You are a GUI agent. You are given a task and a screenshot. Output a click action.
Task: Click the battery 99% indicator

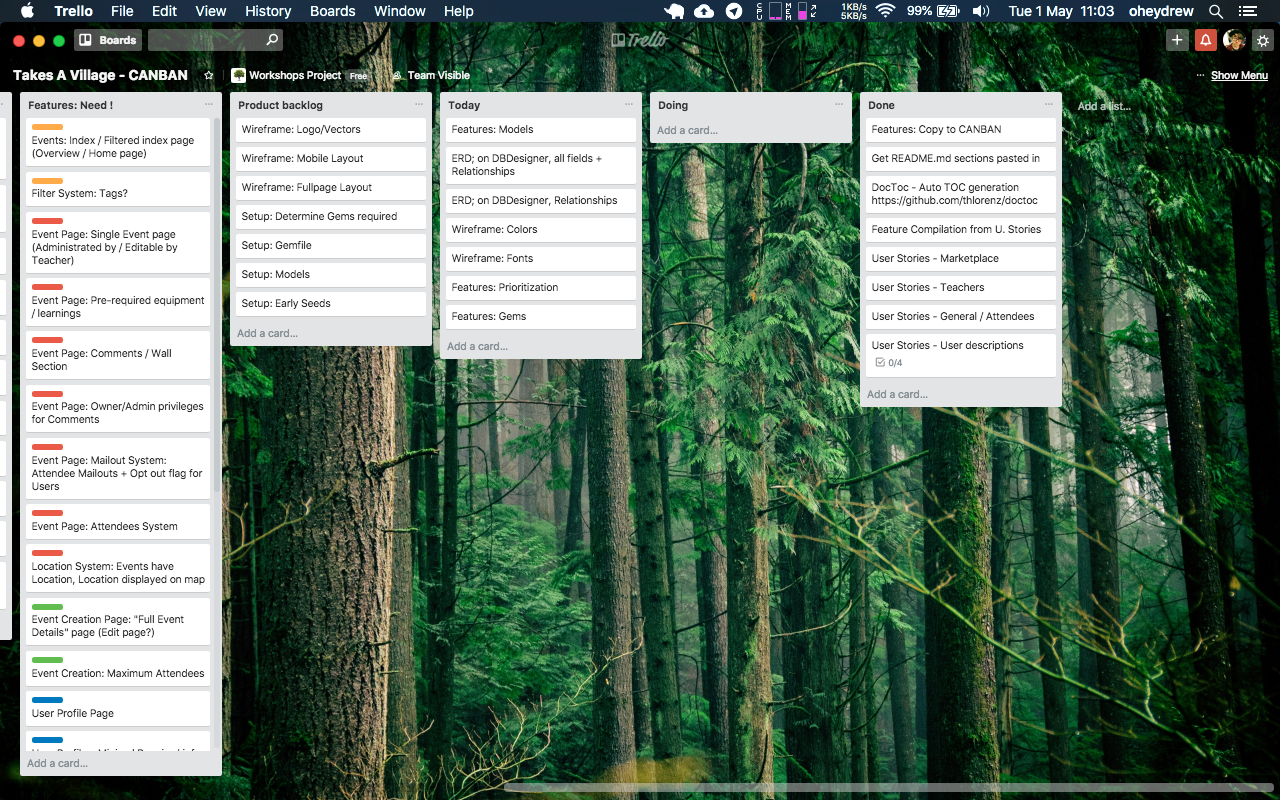point(932,11)
